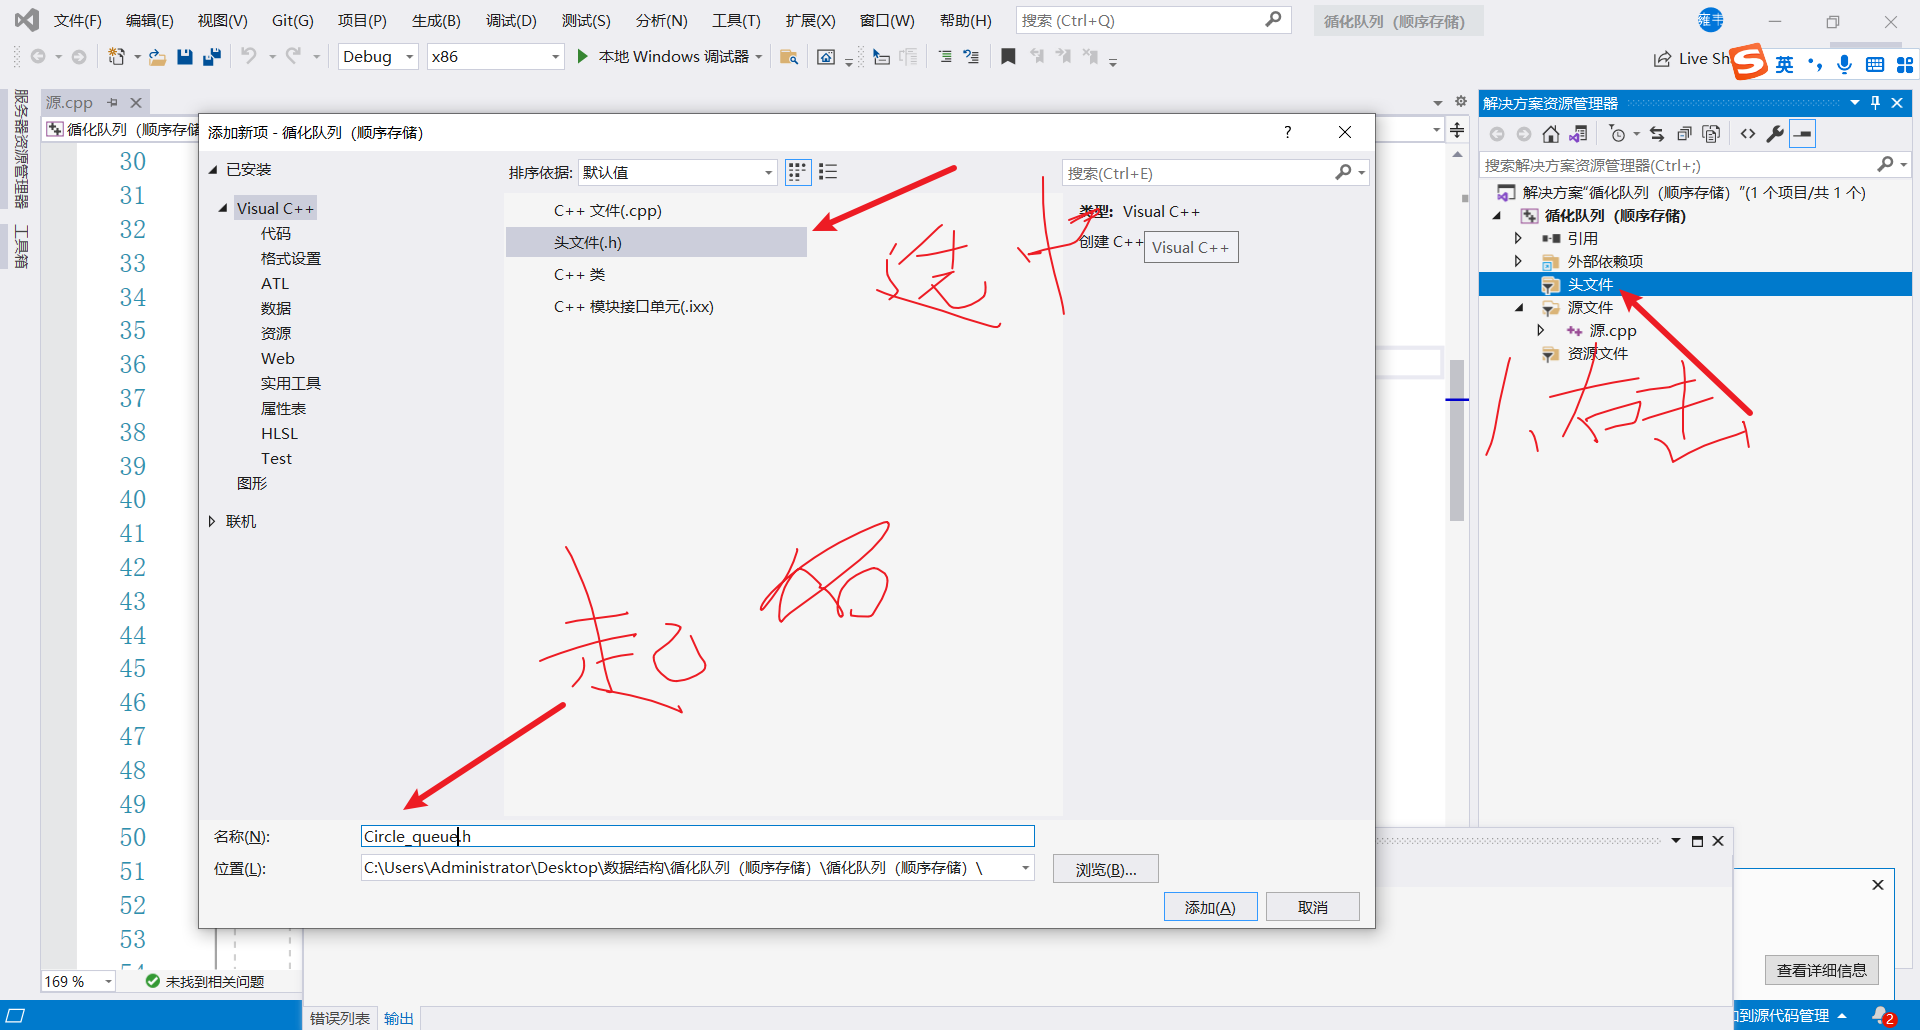Viewport: 1920px width, 1030px height.
Task: Click the Preview Selected Items icon
Action: click(1803, 134)
